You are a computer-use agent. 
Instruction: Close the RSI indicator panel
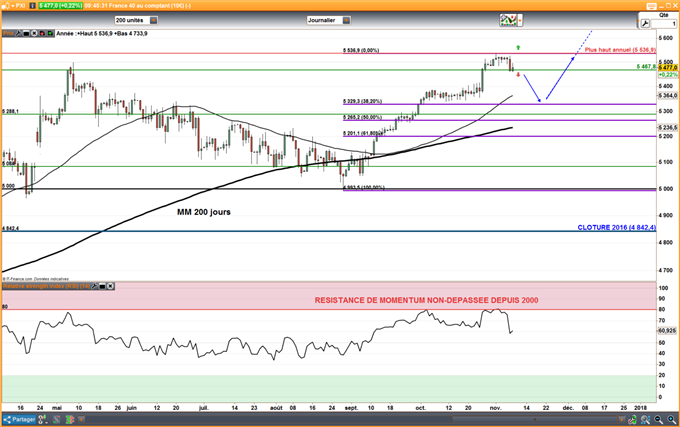[x=111, y=286]
